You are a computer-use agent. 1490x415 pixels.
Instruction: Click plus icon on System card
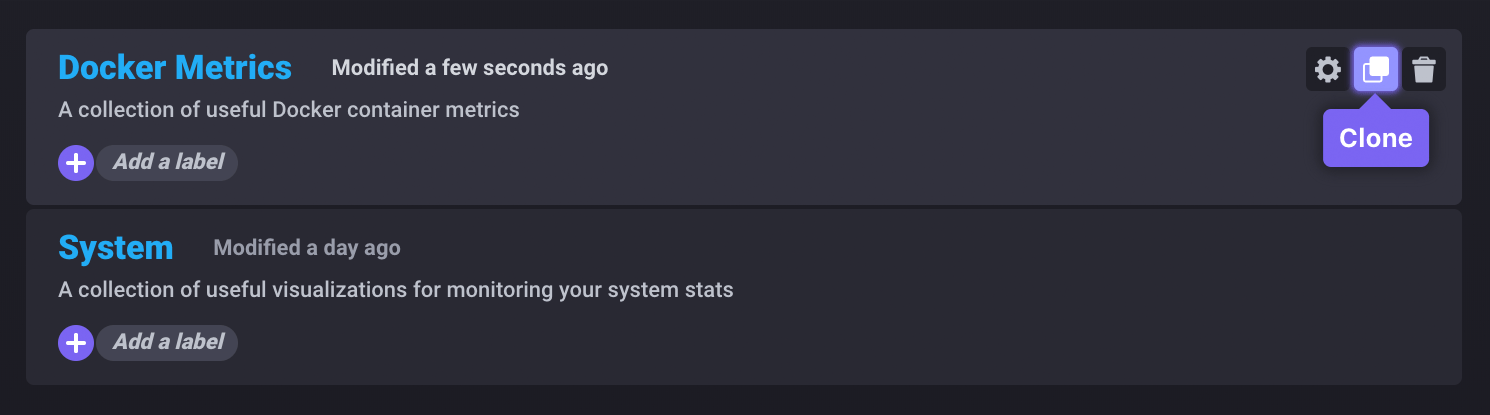coord(76,343)
